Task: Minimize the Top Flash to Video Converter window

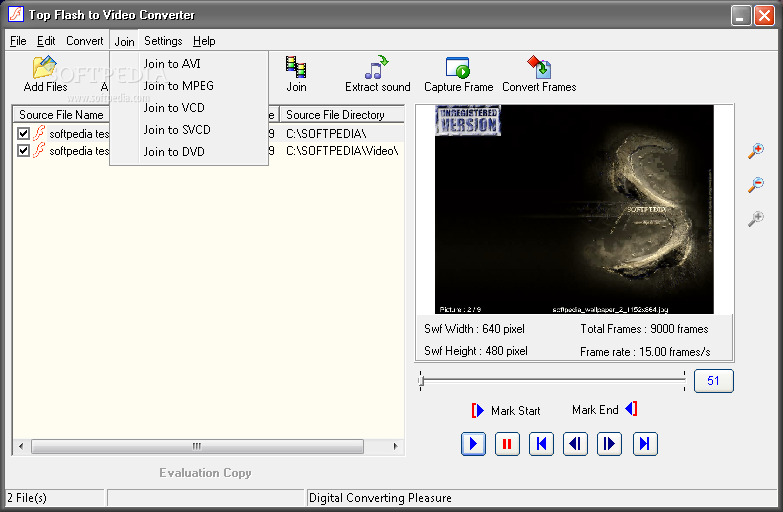Action: 741,15
